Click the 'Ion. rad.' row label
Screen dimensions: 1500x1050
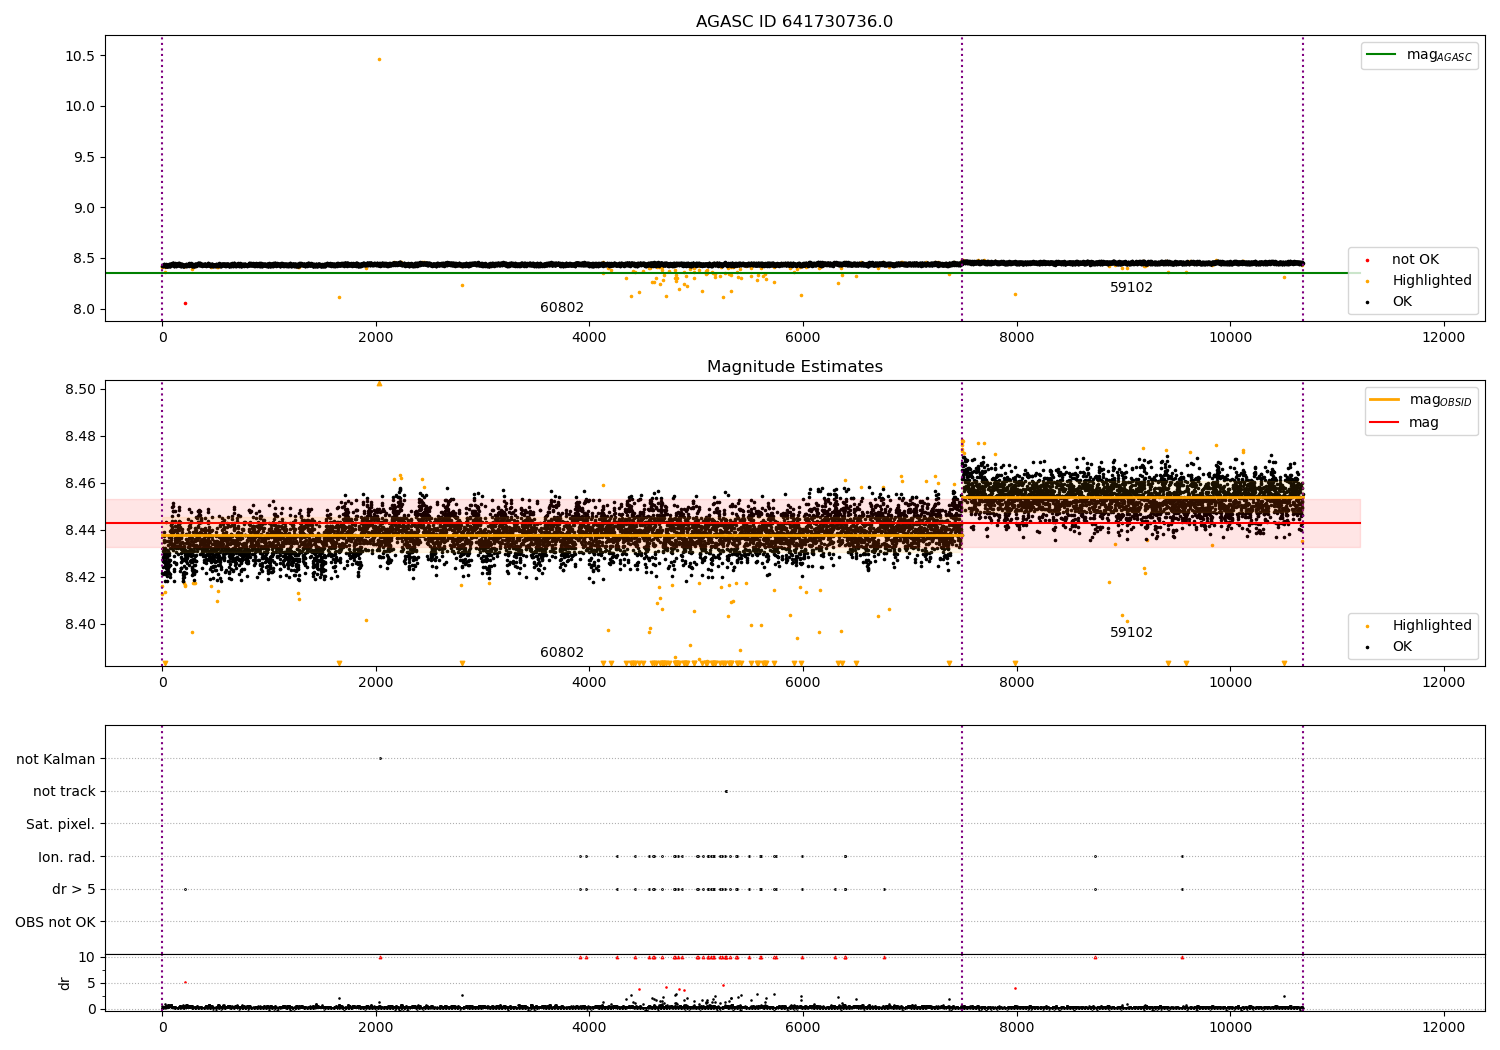click(x=67, y=857)
